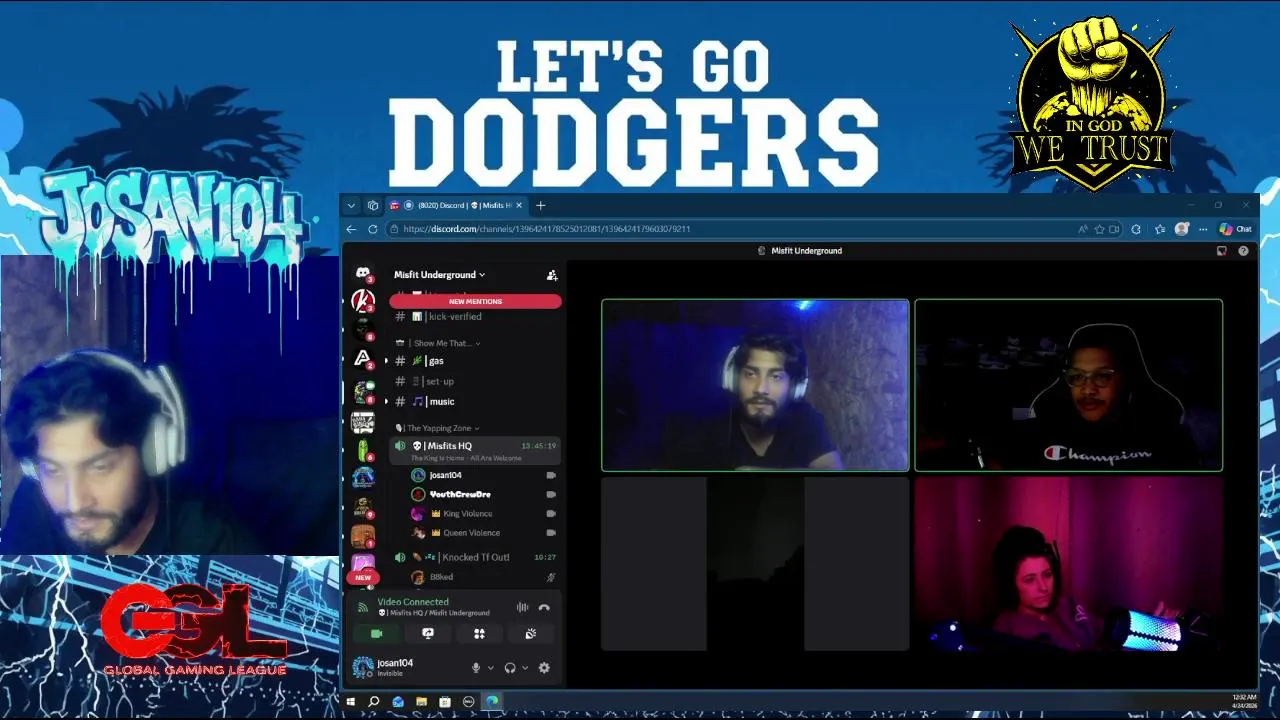The width and height of the screenshot is (1280, 720).
Task: Open the activities launcher button
Action: coord(479,633)
